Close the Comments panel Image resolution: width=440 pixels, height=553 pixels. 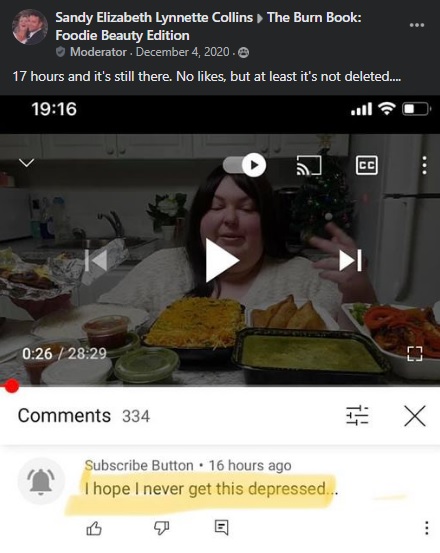pos(415,416)
